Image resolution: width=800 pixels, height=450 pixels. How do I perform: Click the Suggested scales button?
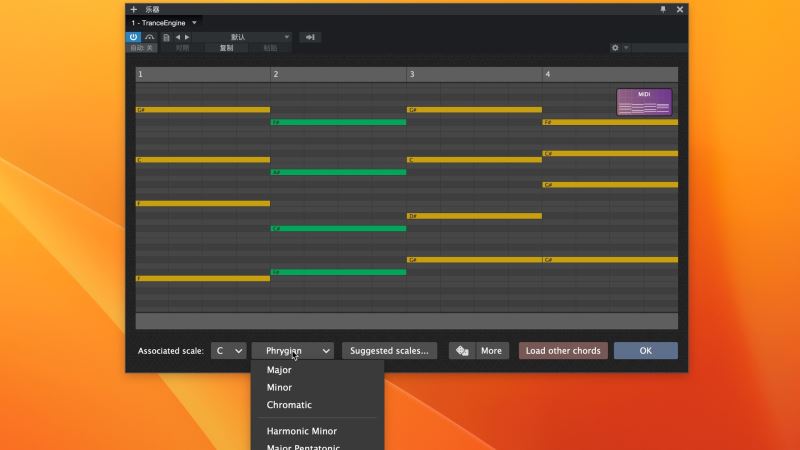(389, 351)
